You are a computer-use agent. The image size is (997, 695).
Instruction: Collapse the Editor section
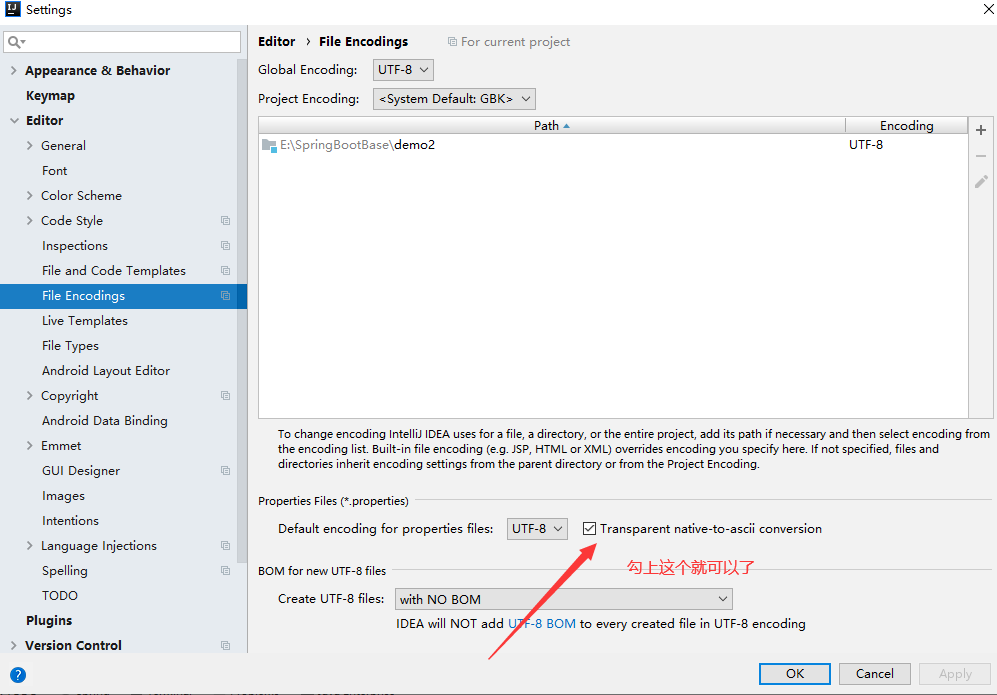click(14, 121)
